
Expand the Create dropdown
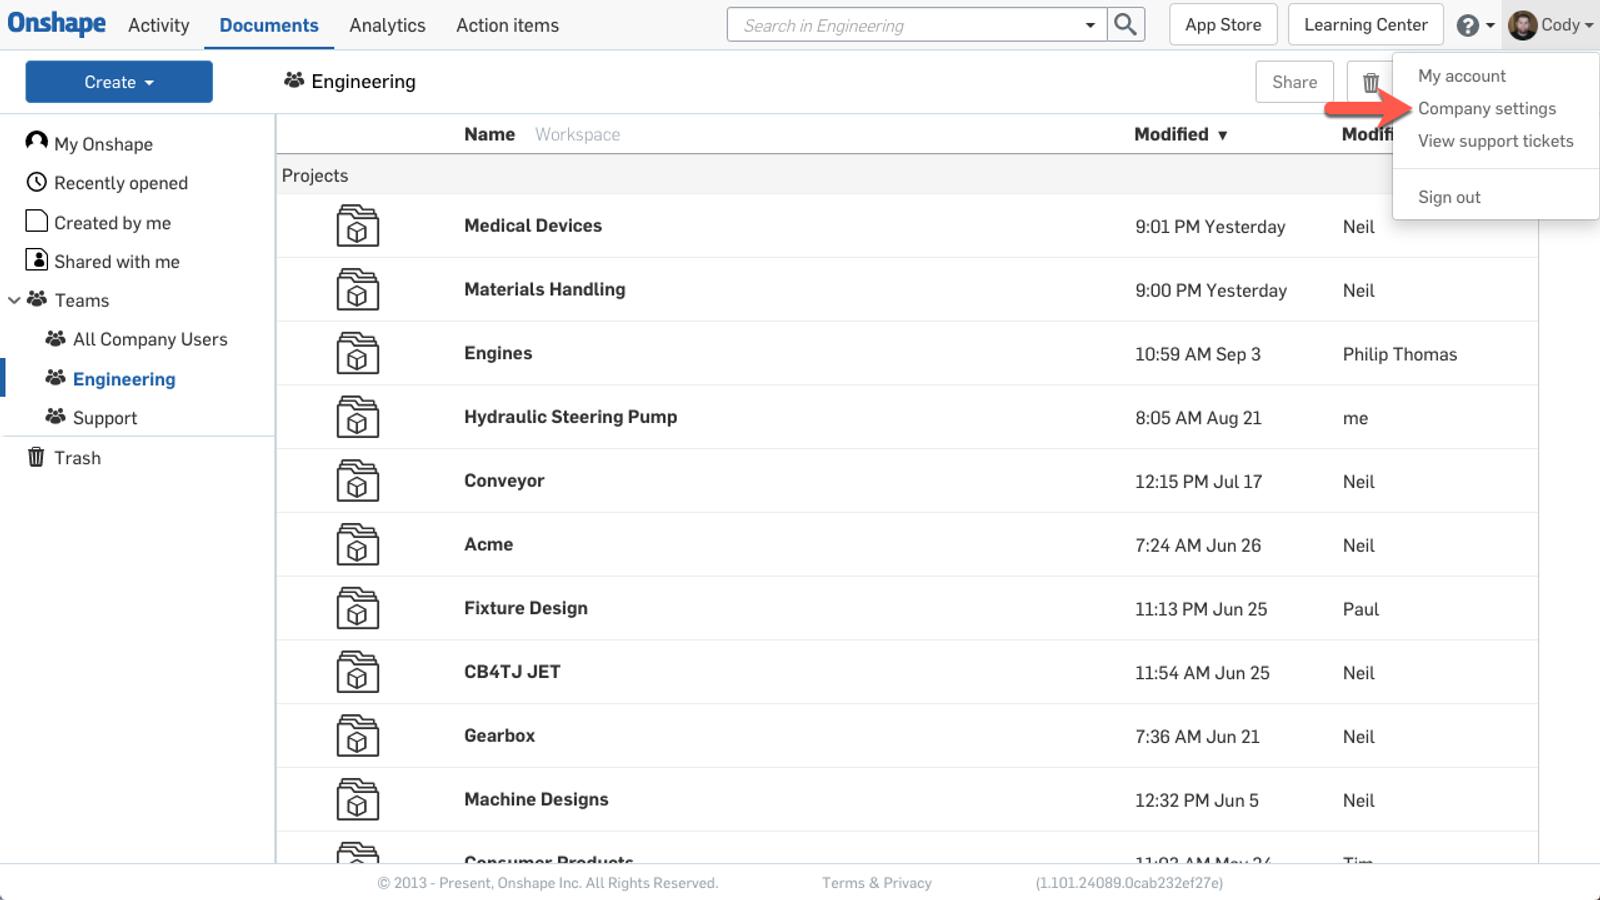[x=118, y=81]
